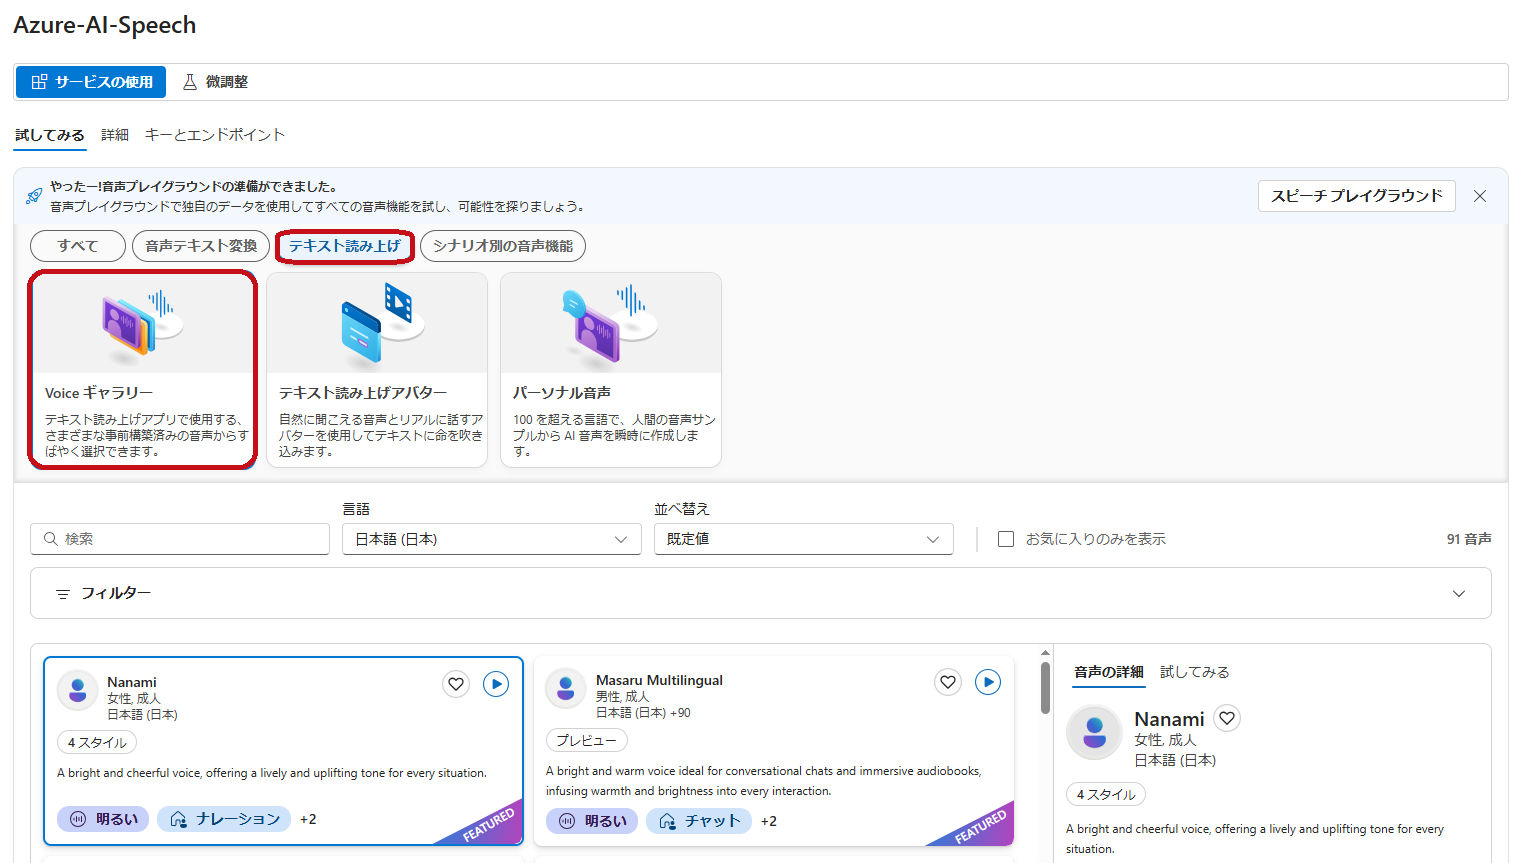Image resolution: width=1517 pixels, height=863 pixels.
Task: Play the Masaru Multilingual voice sample
Action: 988,682
